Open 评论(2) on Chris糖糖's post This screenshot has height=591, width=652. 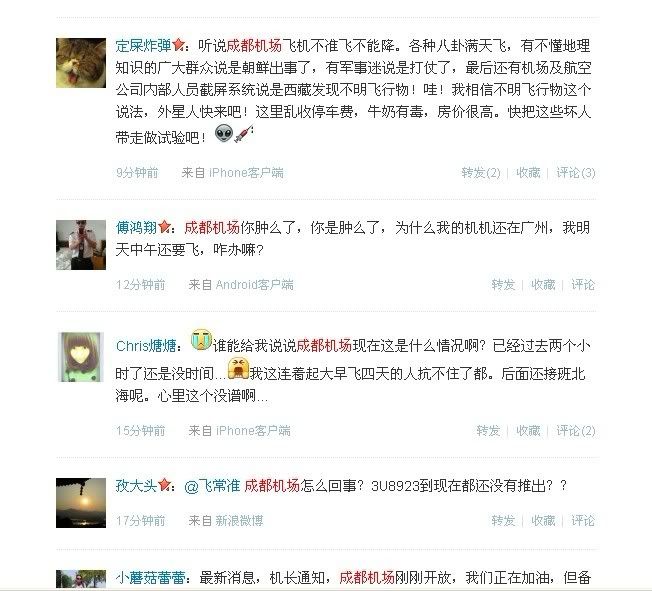pyautogui.click(x=575, y=430)
